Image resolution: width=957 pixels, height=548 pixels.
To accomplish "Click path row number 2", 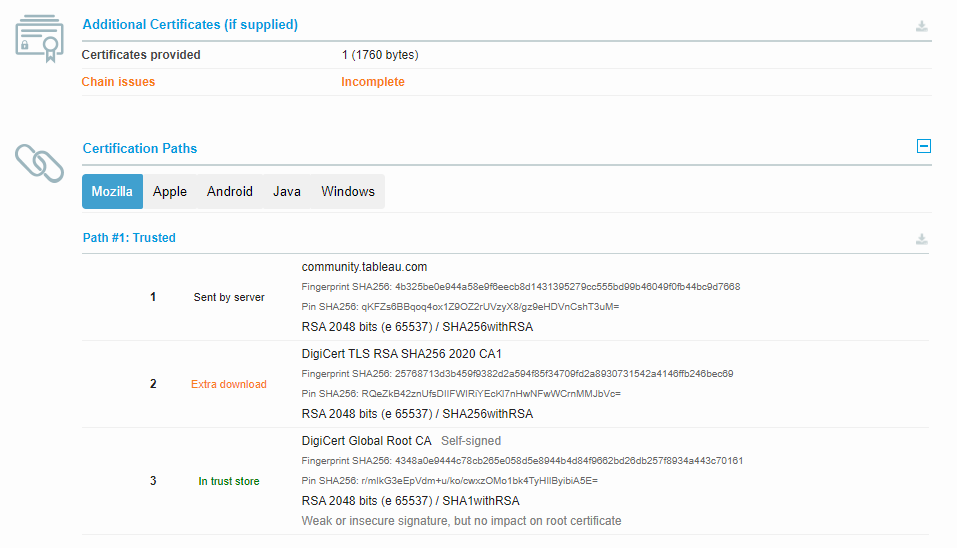I will (153, 384).
